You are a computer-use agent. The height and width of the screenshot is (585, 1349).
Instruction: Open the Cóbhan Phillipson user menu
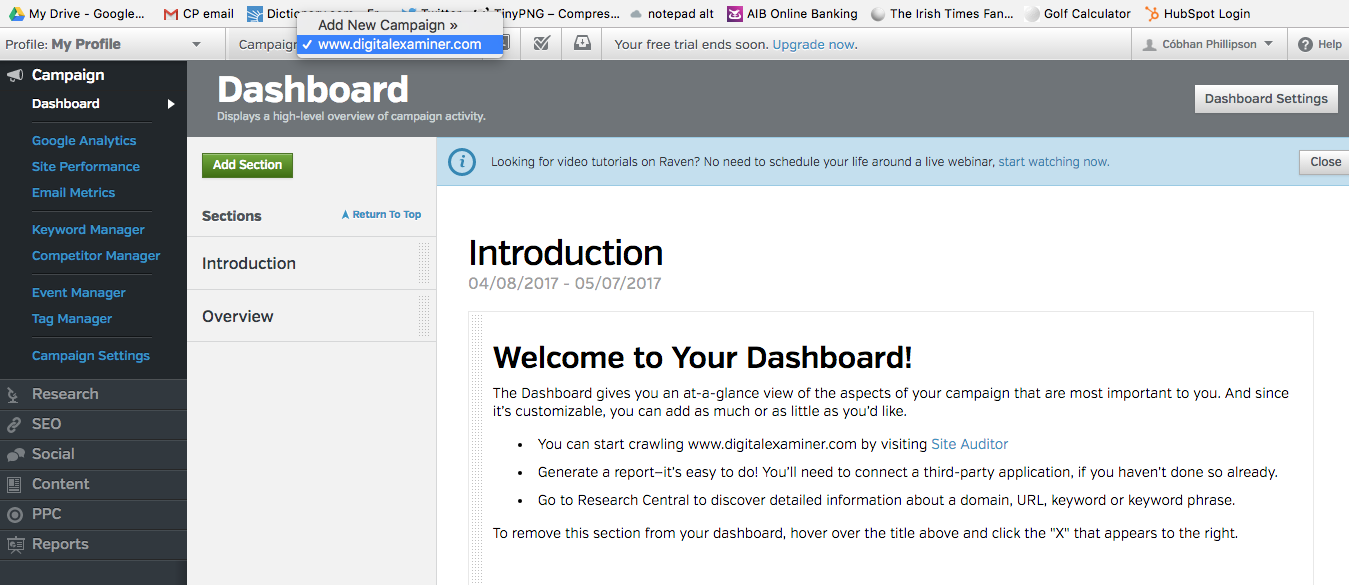coord(1209,44)
